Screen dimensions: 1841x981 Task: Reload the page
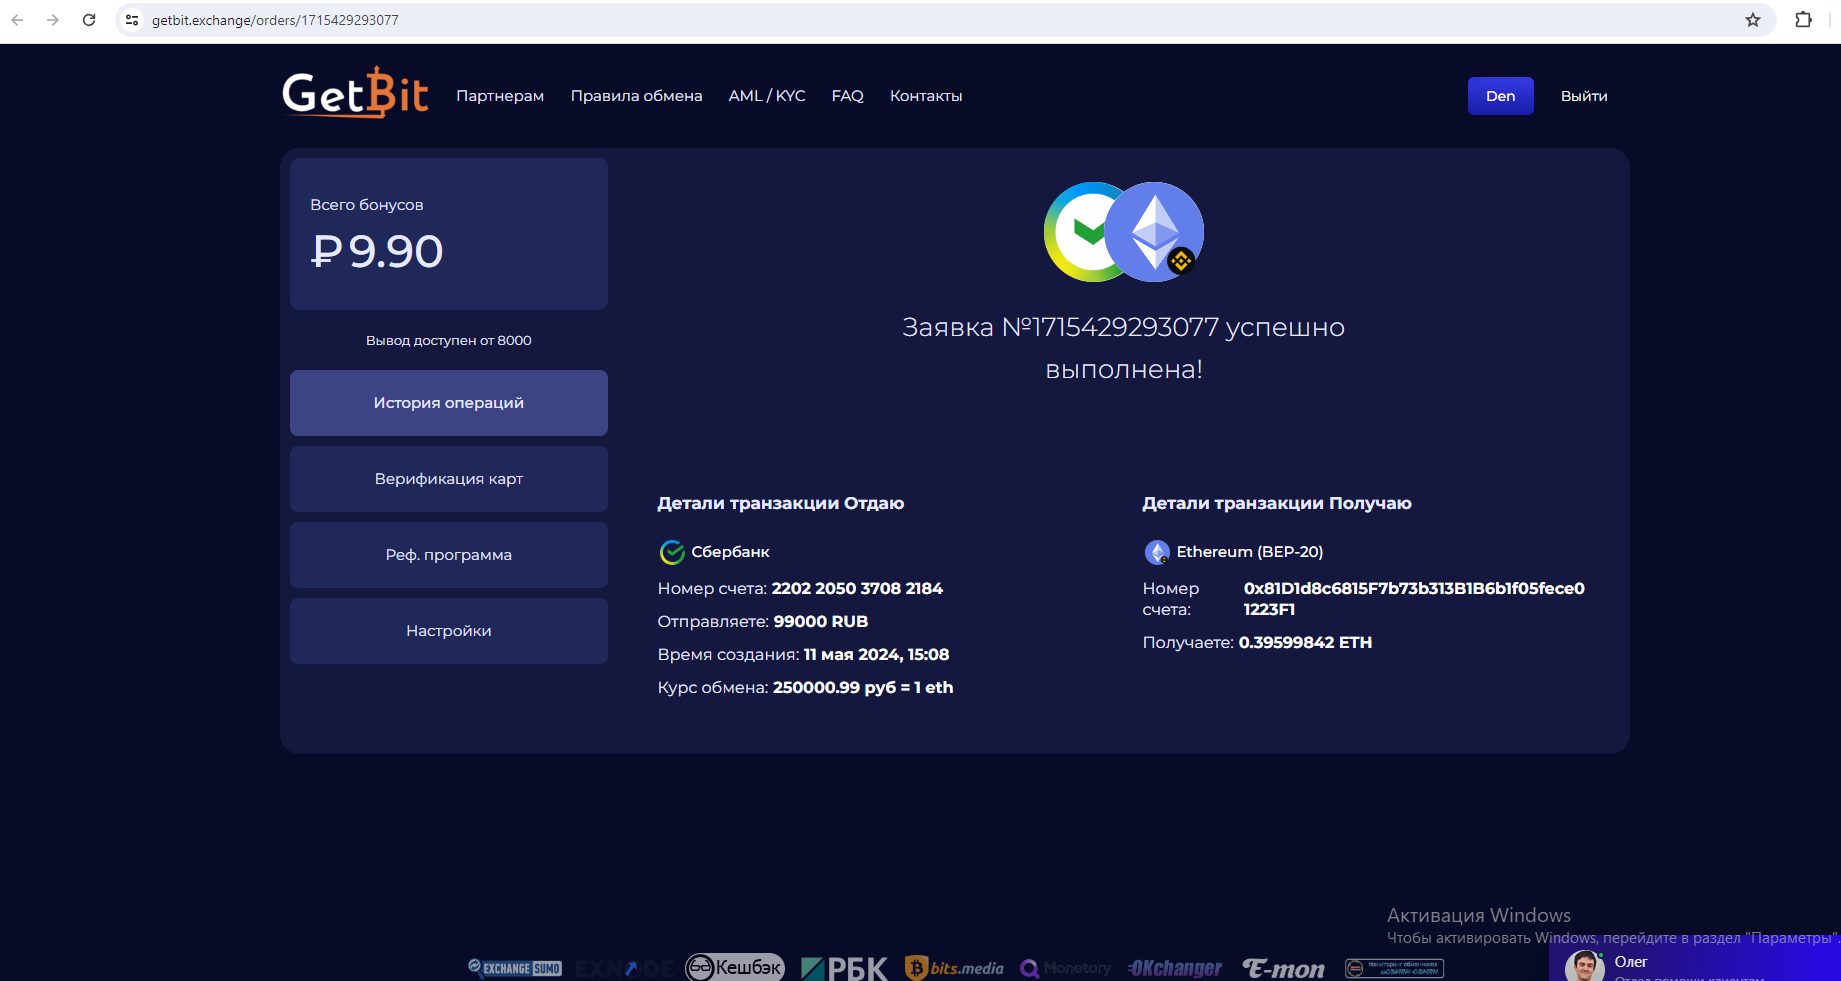point(89,20)
